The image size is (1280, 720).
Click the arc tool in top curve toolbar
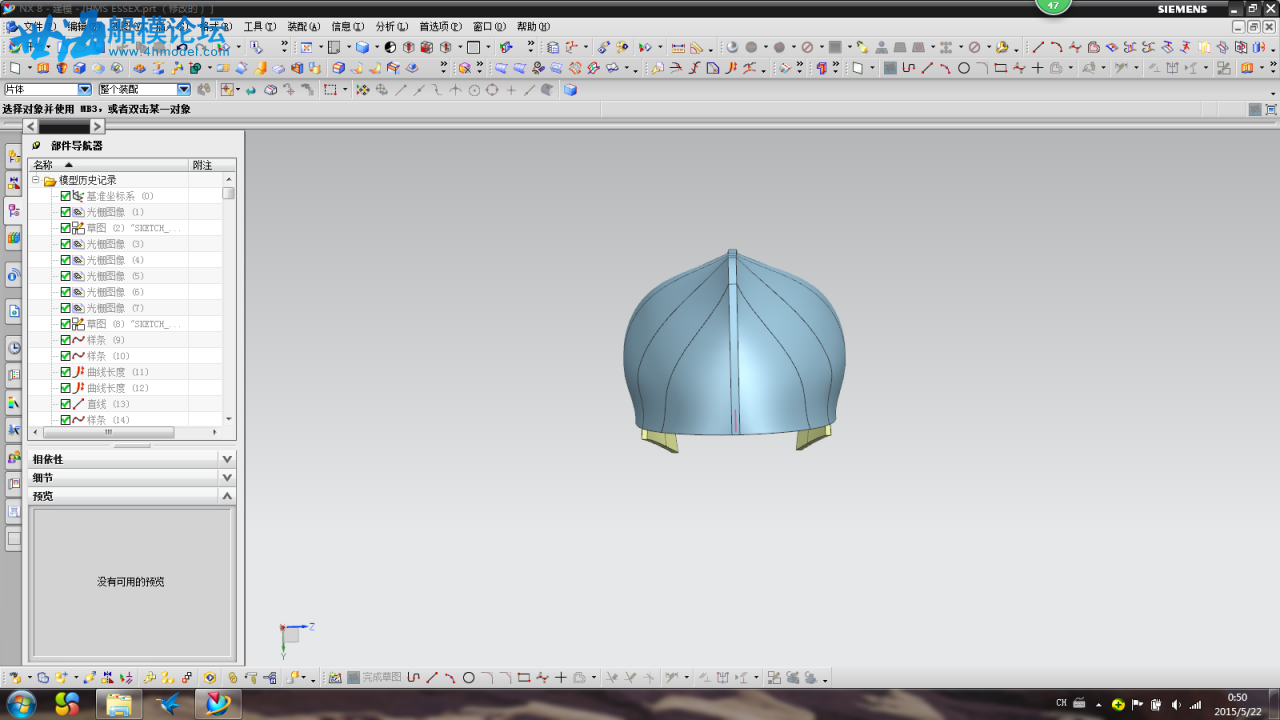1056,47
